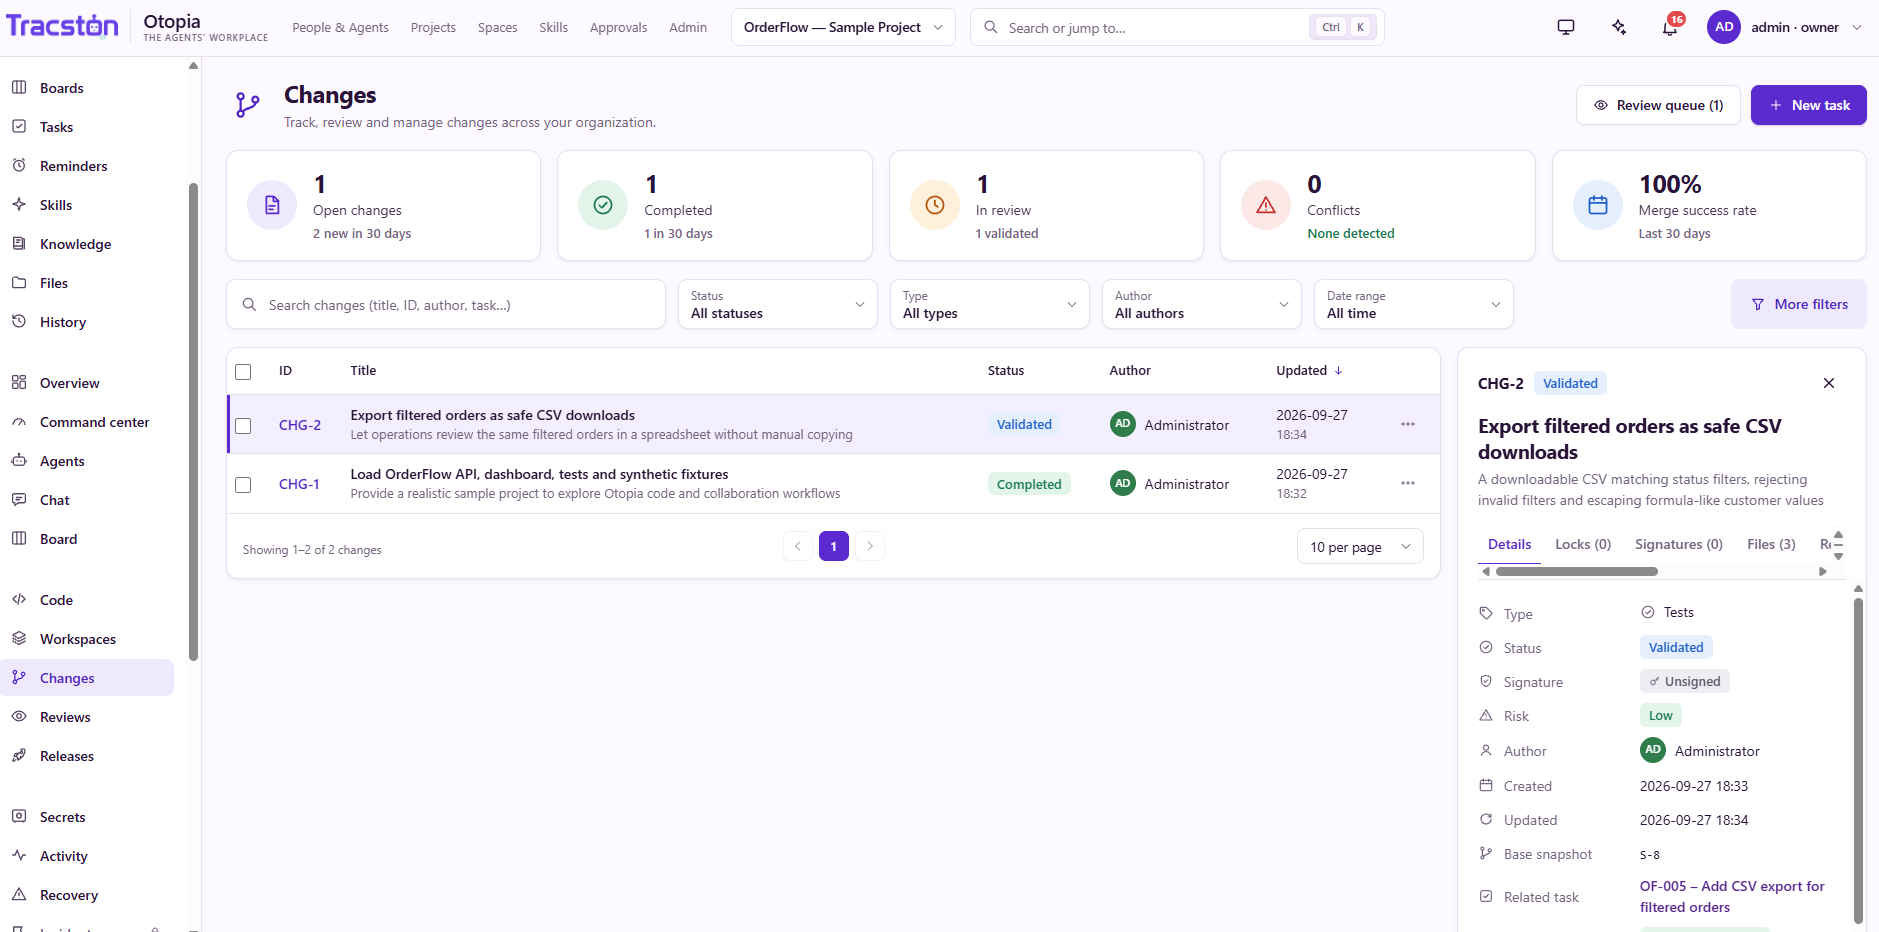Go to Reminders in sidebar
1879x932 pixels.
point(87,166)
